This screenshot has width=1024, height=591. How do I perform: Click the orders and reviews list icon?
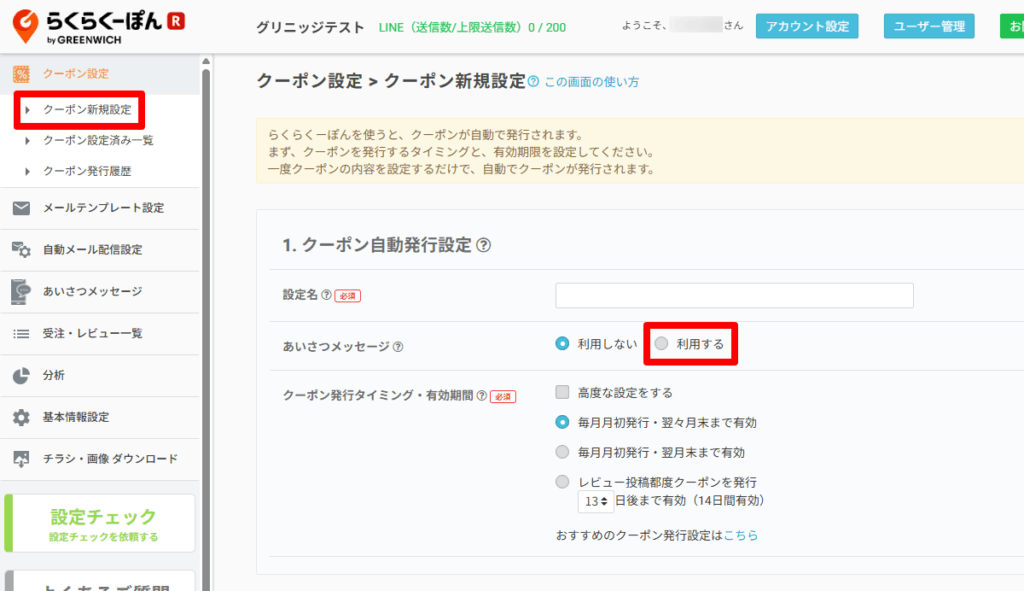pos(21,333)
